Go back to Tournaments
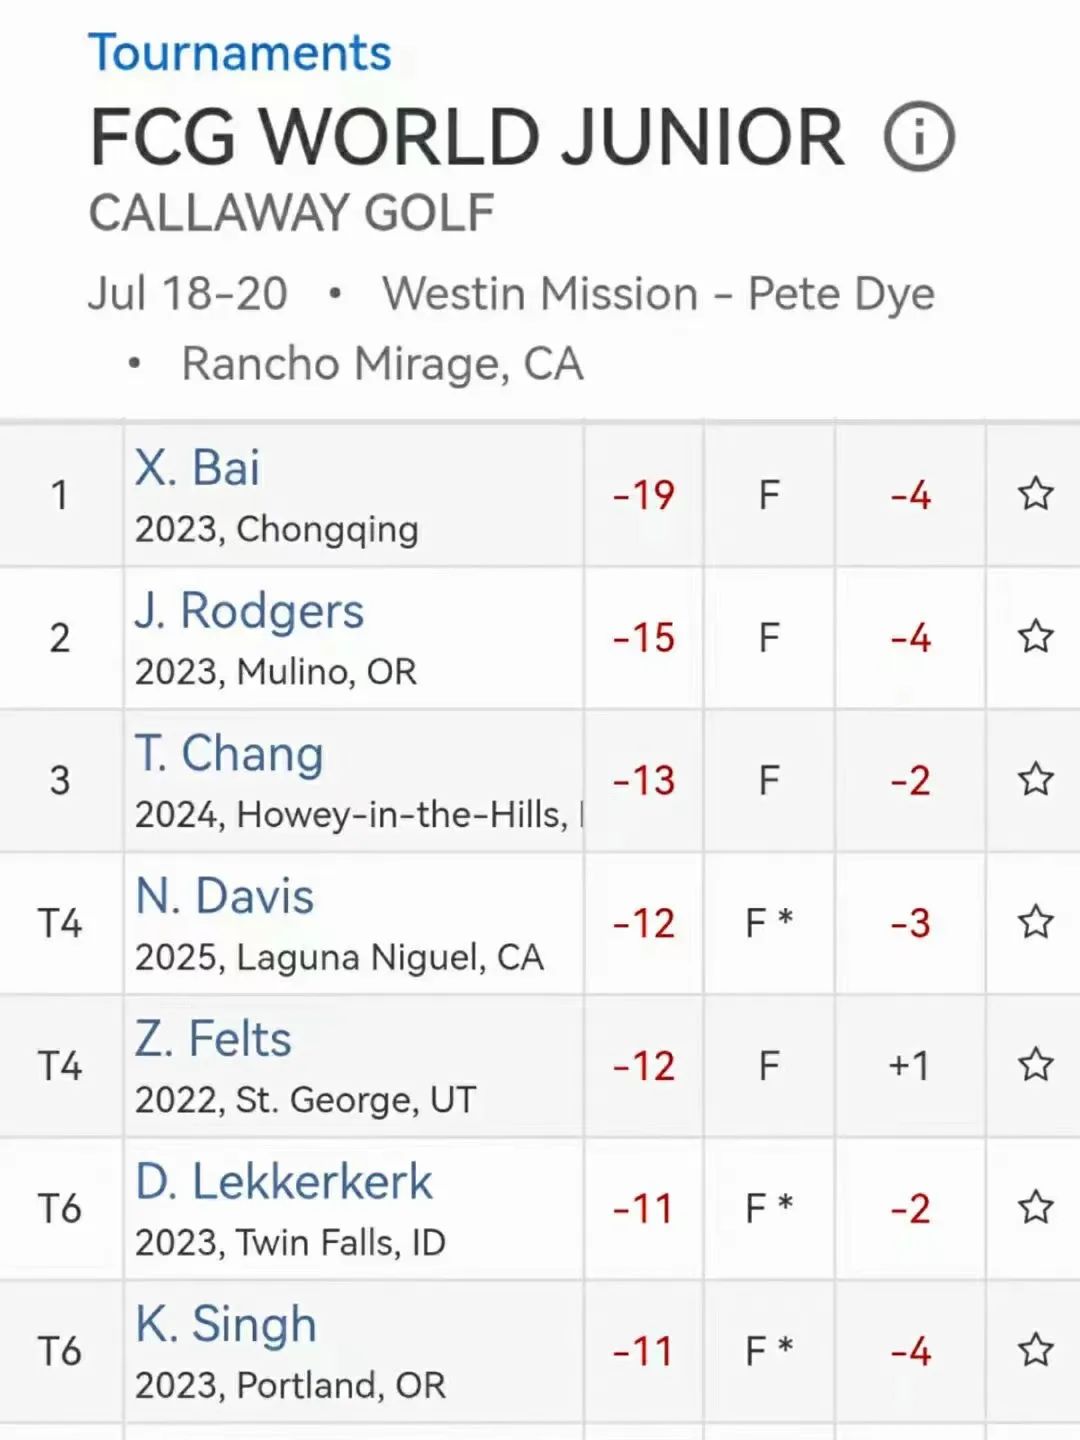1080x1440 pixels. click(x=239, y=53)
